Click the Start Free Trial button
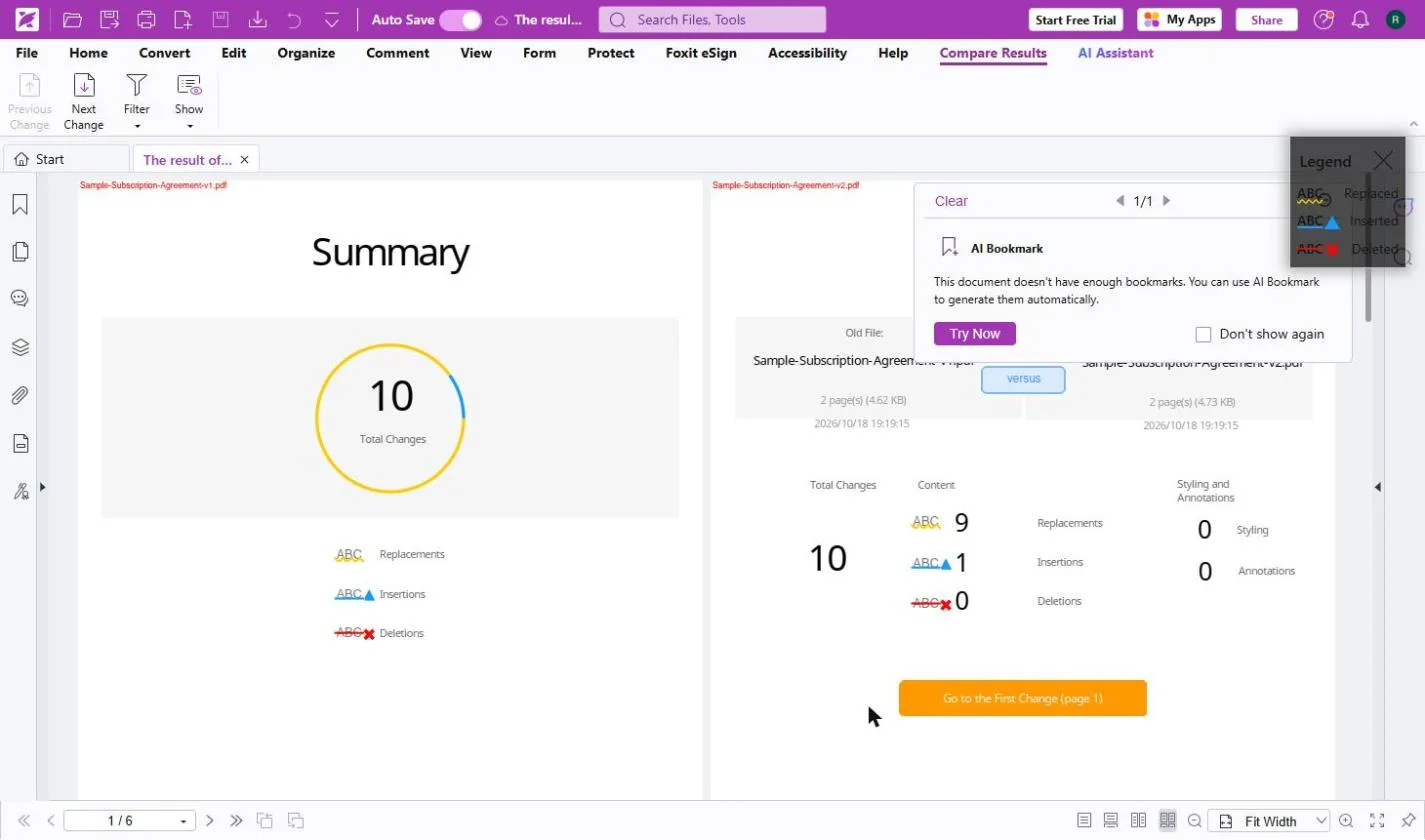The image size is (1425, 840). [1077, 20]
